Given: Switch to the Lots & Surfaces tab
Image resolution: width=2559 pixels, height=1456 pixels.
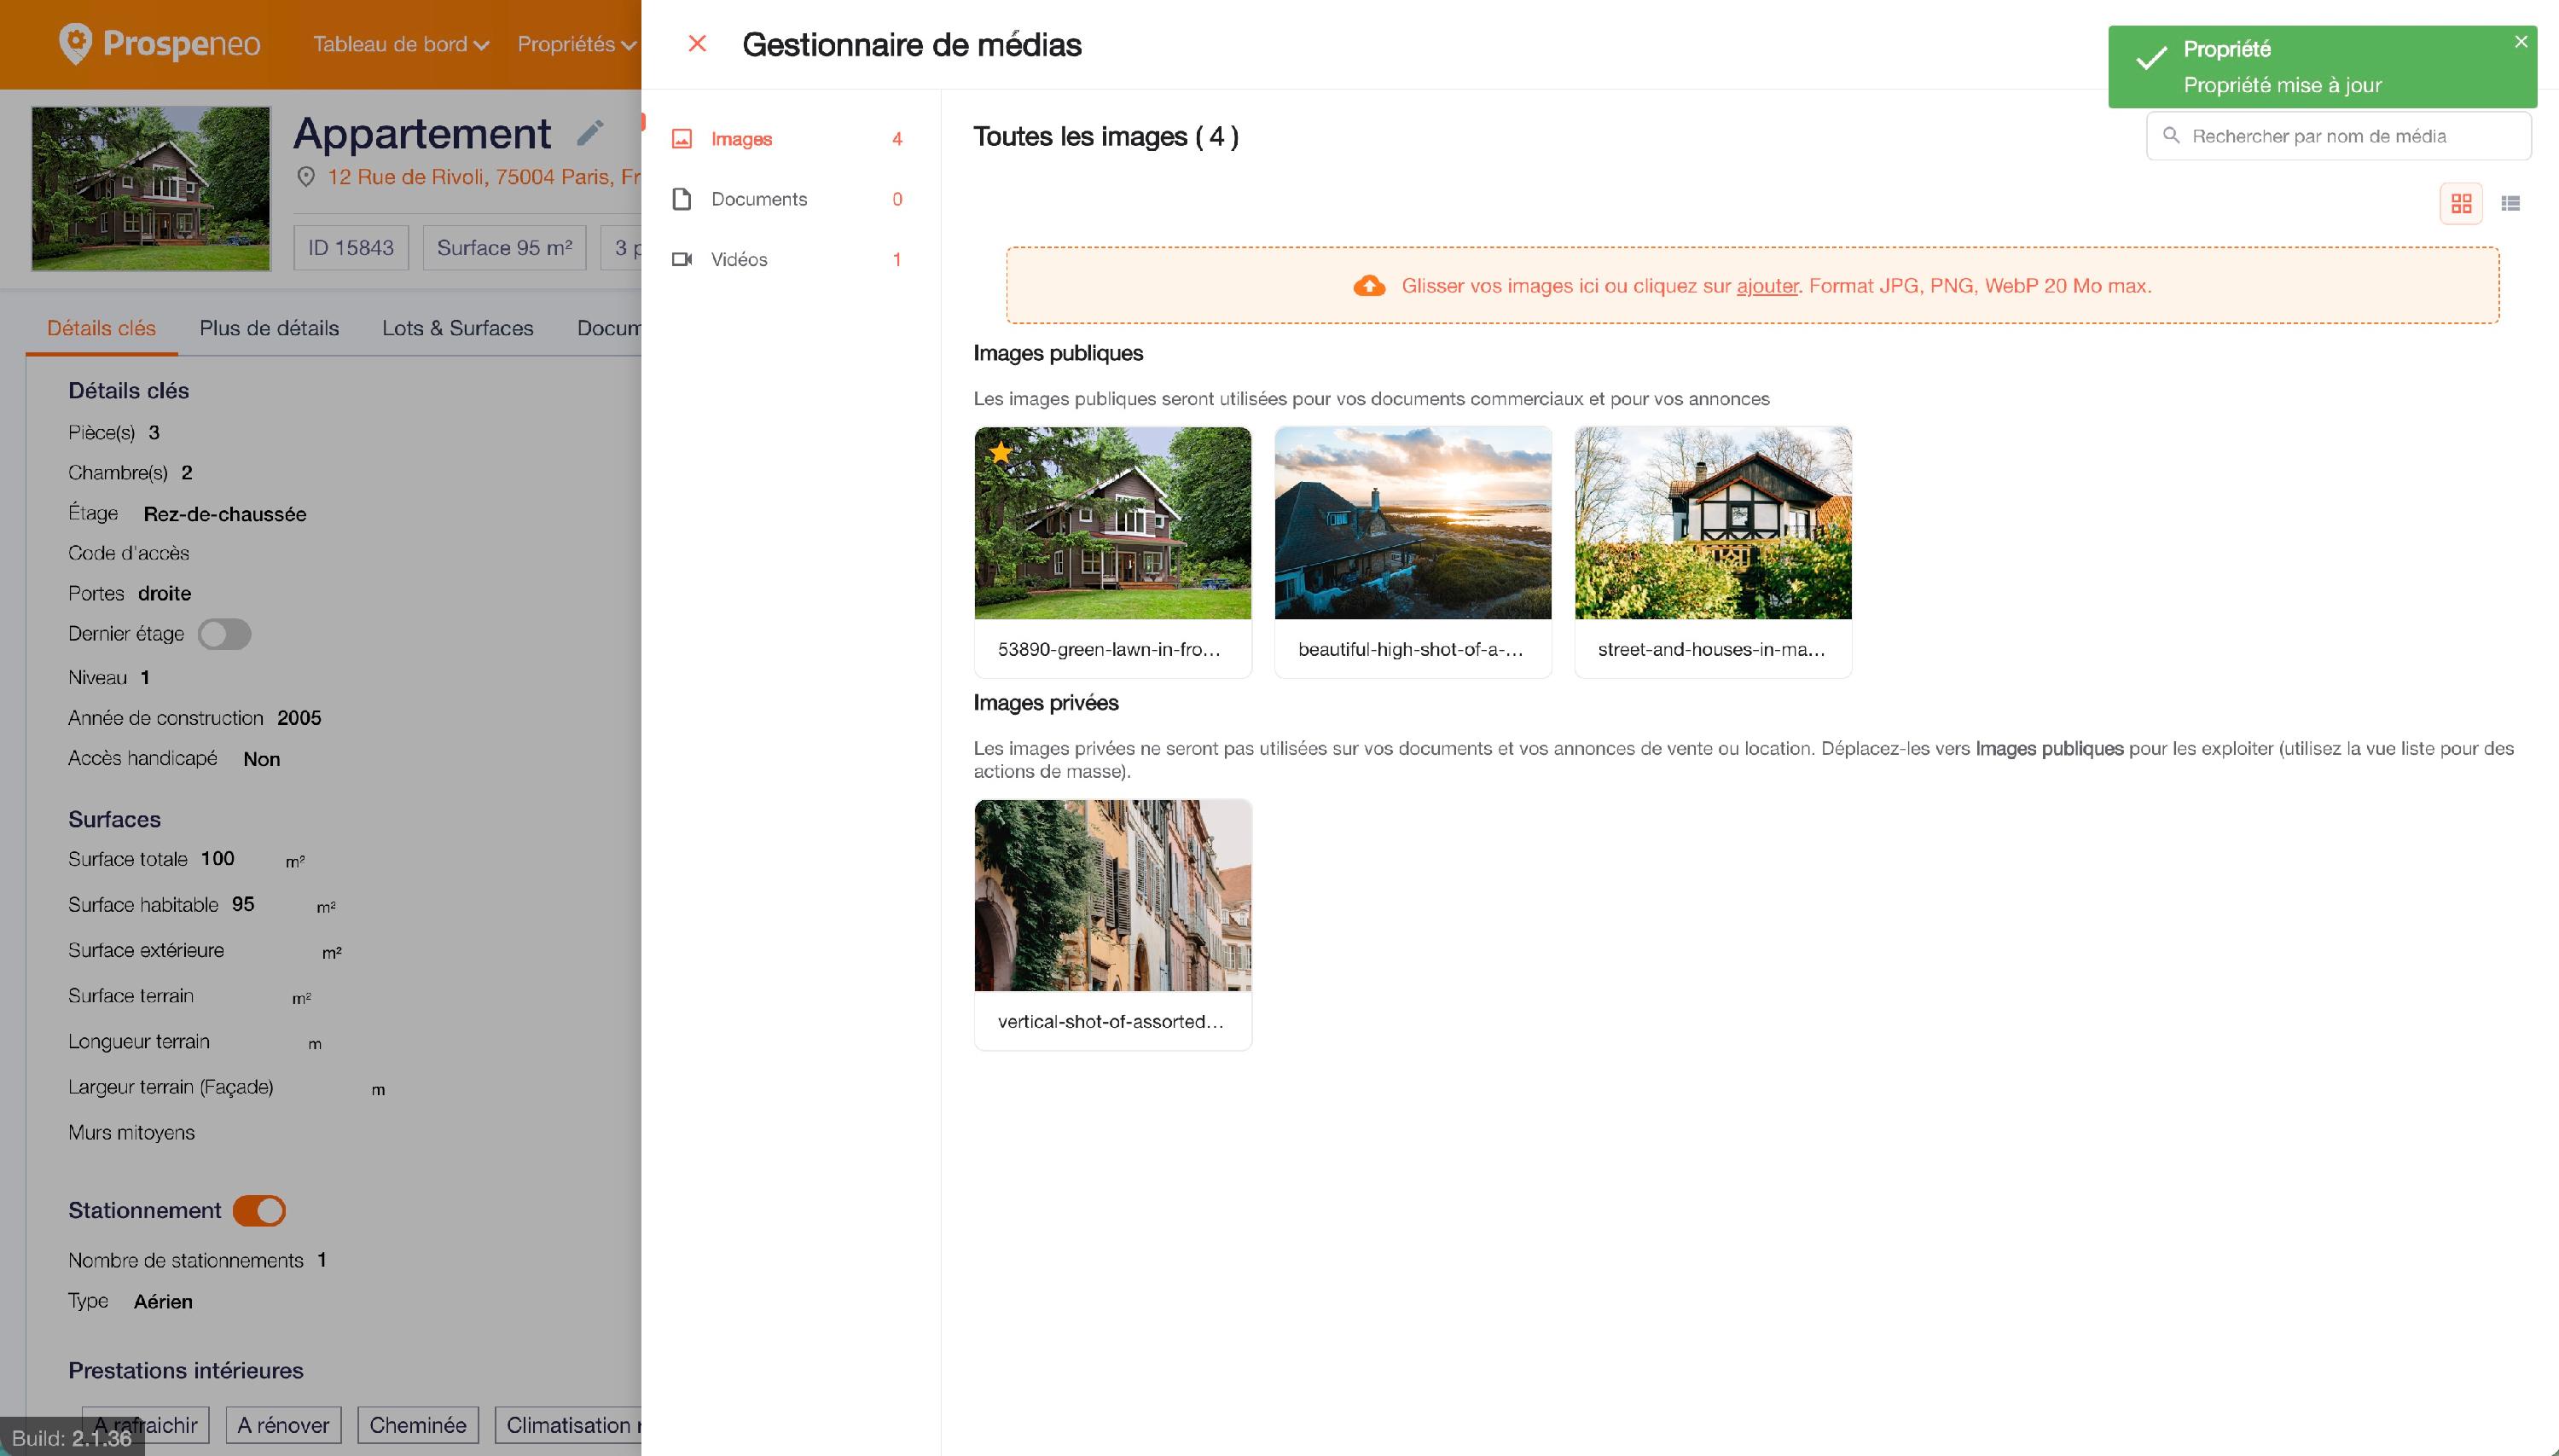Looking at the screenshot, I should point(458,328).
